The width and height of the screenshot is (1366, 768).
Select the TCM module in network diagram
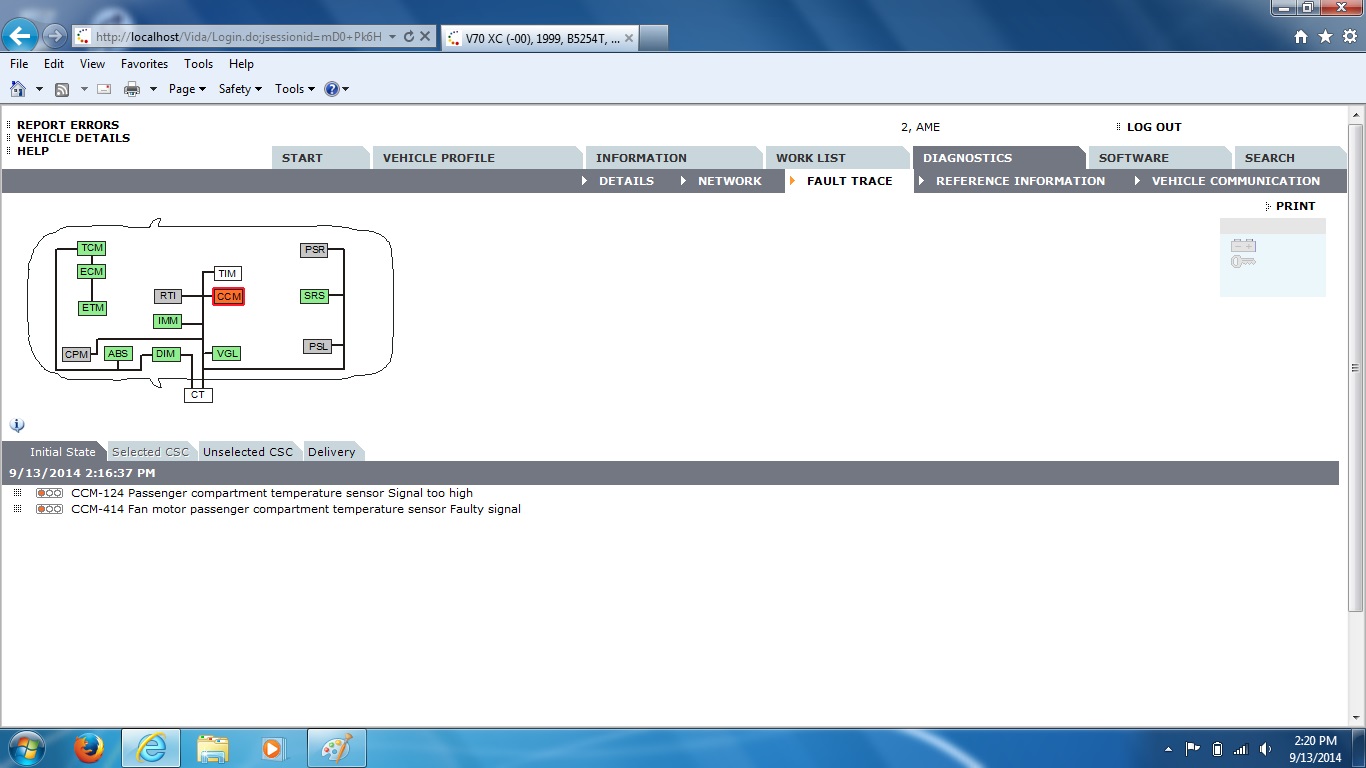(92, 248)
